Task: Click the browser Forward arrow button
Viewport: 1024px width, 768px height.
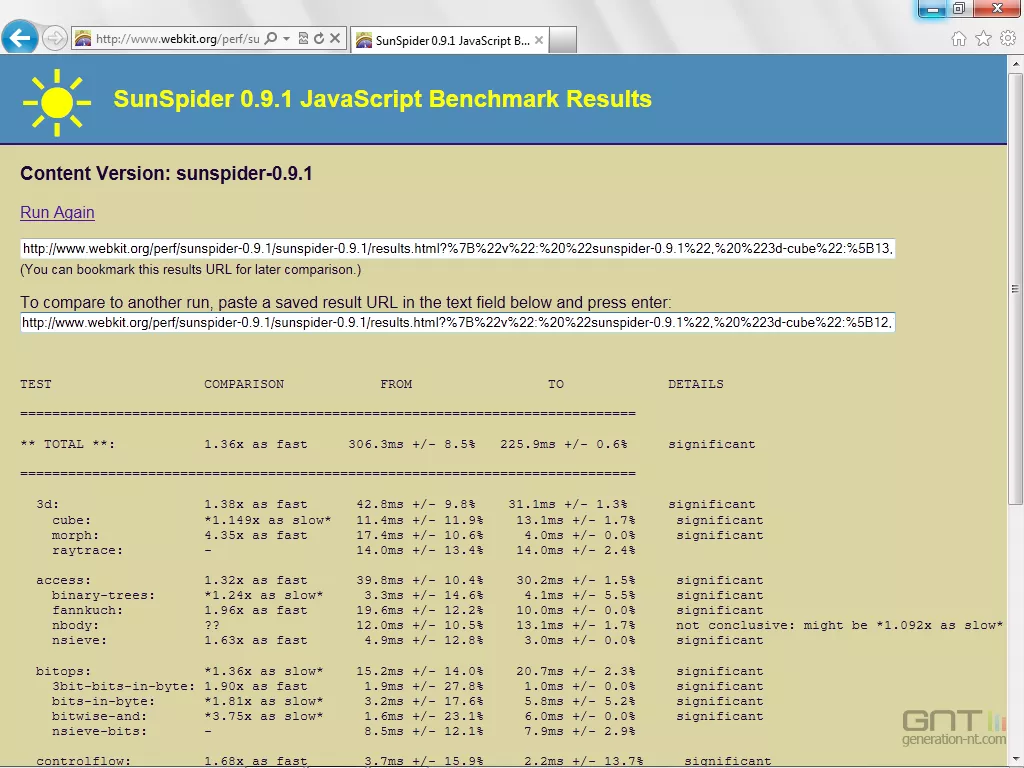Action: pos(55,39)
